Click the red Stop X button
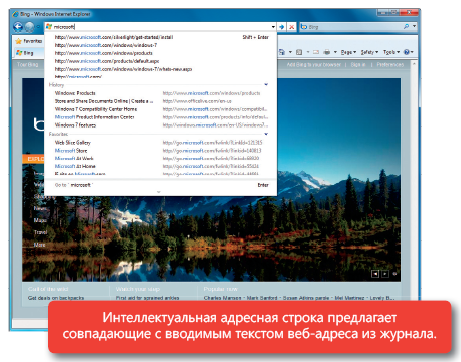This screenshot has width=461, height=362. tap(291, 27)
